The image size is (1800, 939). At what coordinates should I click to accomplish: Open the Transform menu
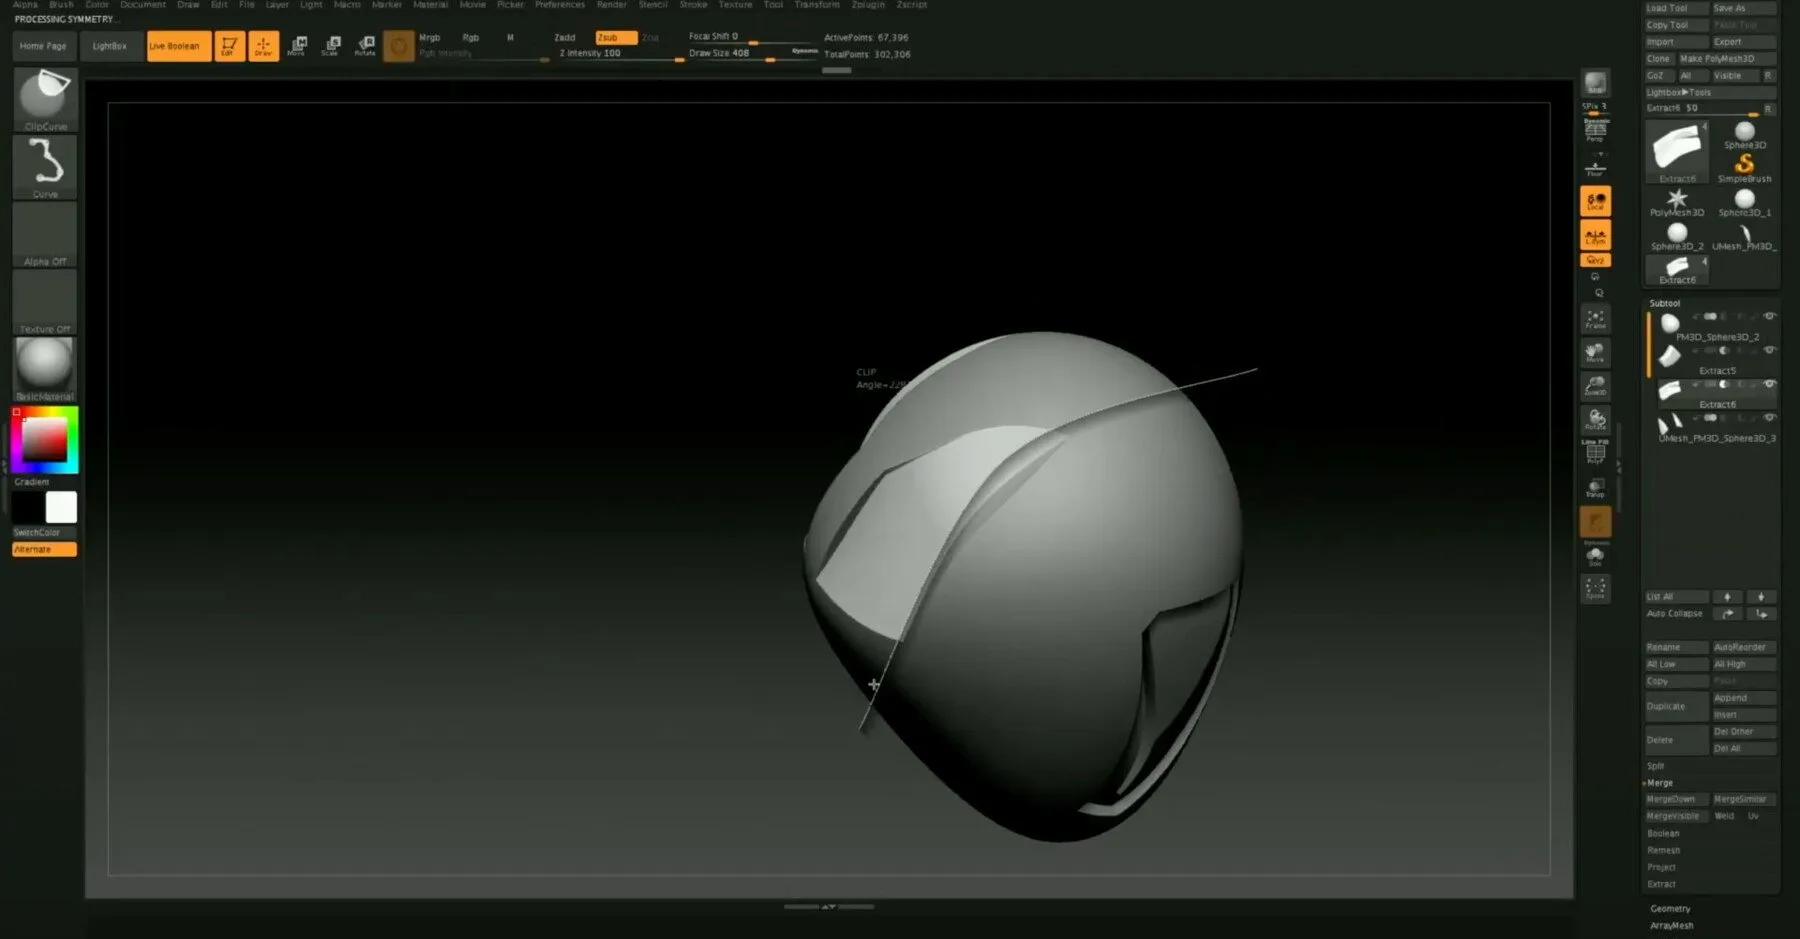pos(817,5)
